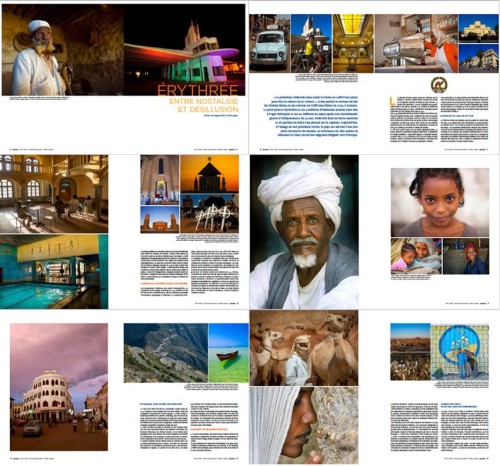Image resolution: width=500 pixels, height=466 pixels.
Task: Select the woman in red headscarf photo
Action: [x=466, y=256]
